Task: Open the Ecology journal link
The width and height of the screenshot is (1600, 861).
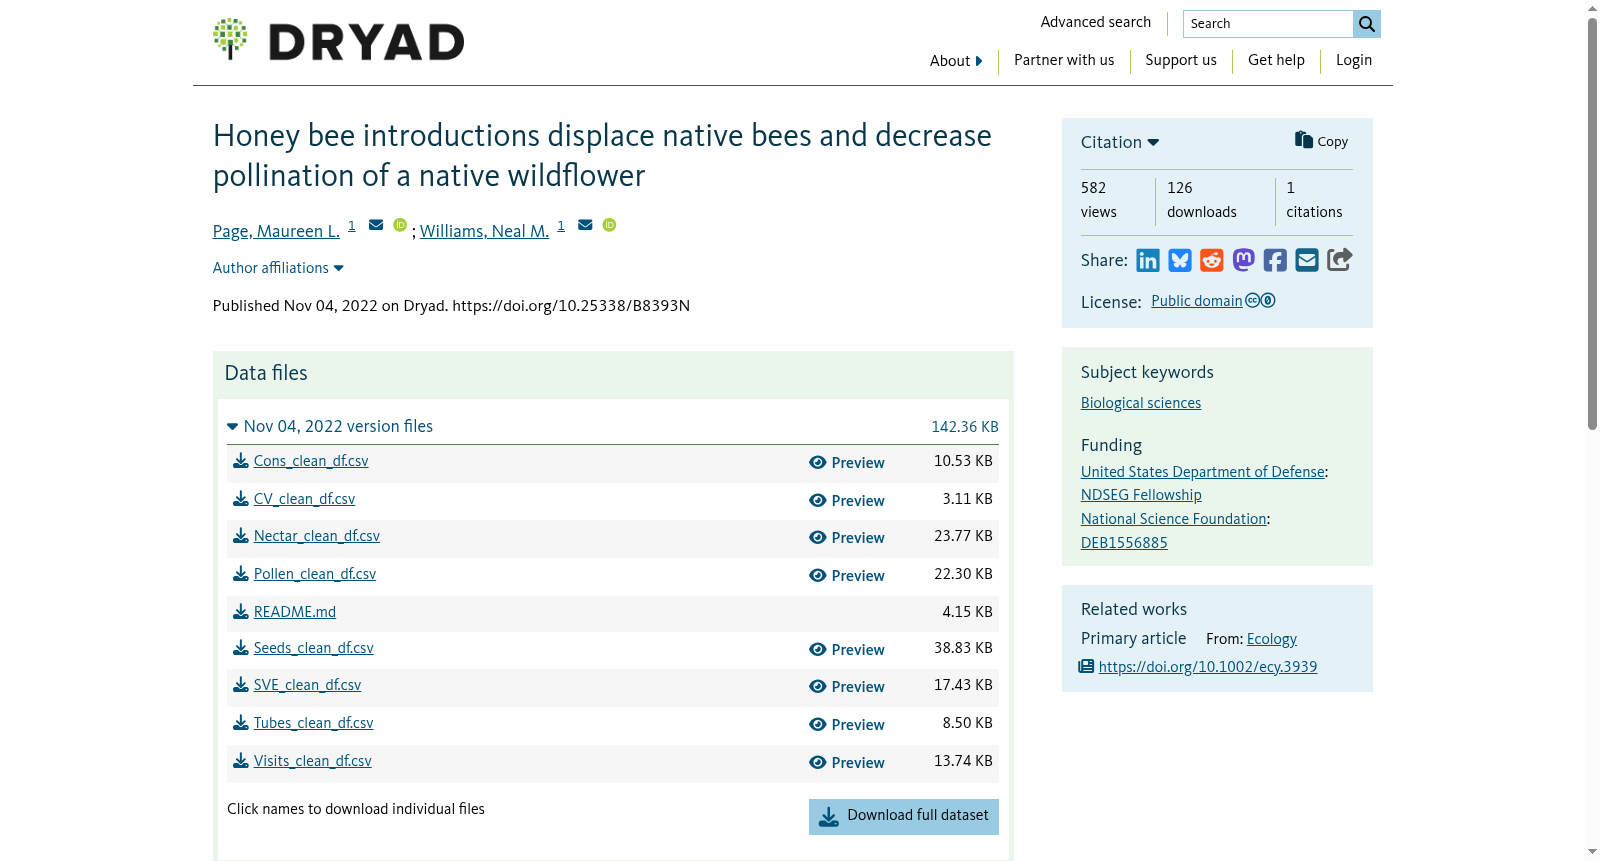Action: pyautogui.click(x=1272, y=639)
